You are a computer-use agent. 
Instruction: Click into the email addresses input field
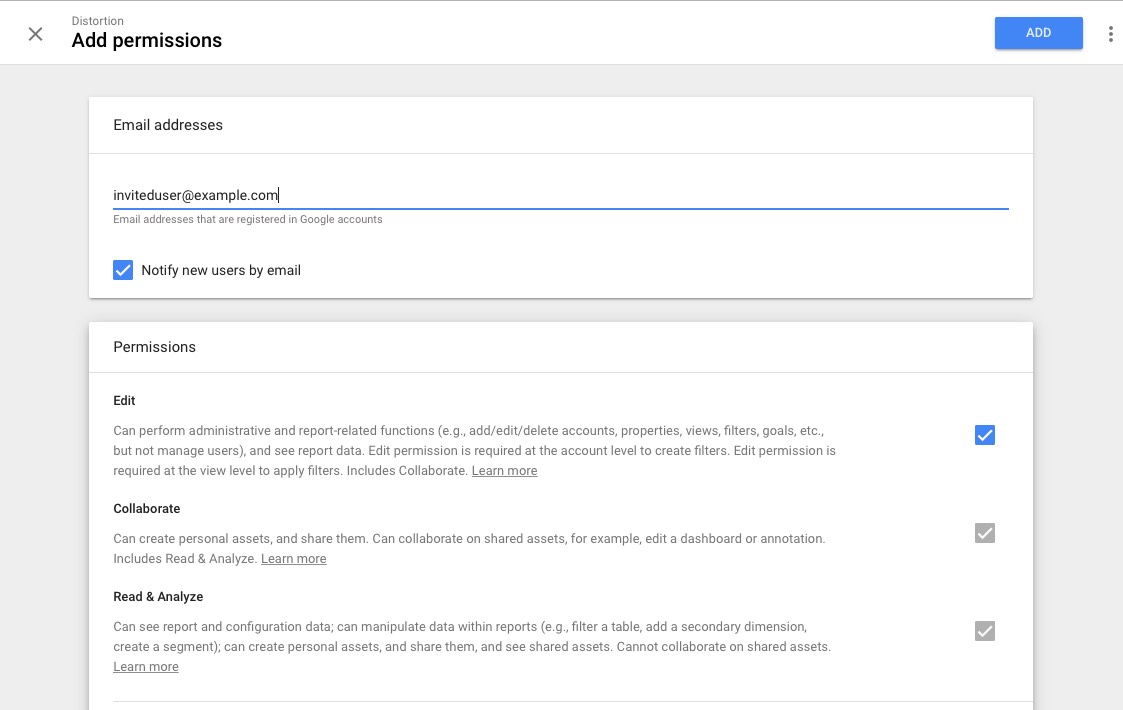pyautogui.click(x=560, y=195)
